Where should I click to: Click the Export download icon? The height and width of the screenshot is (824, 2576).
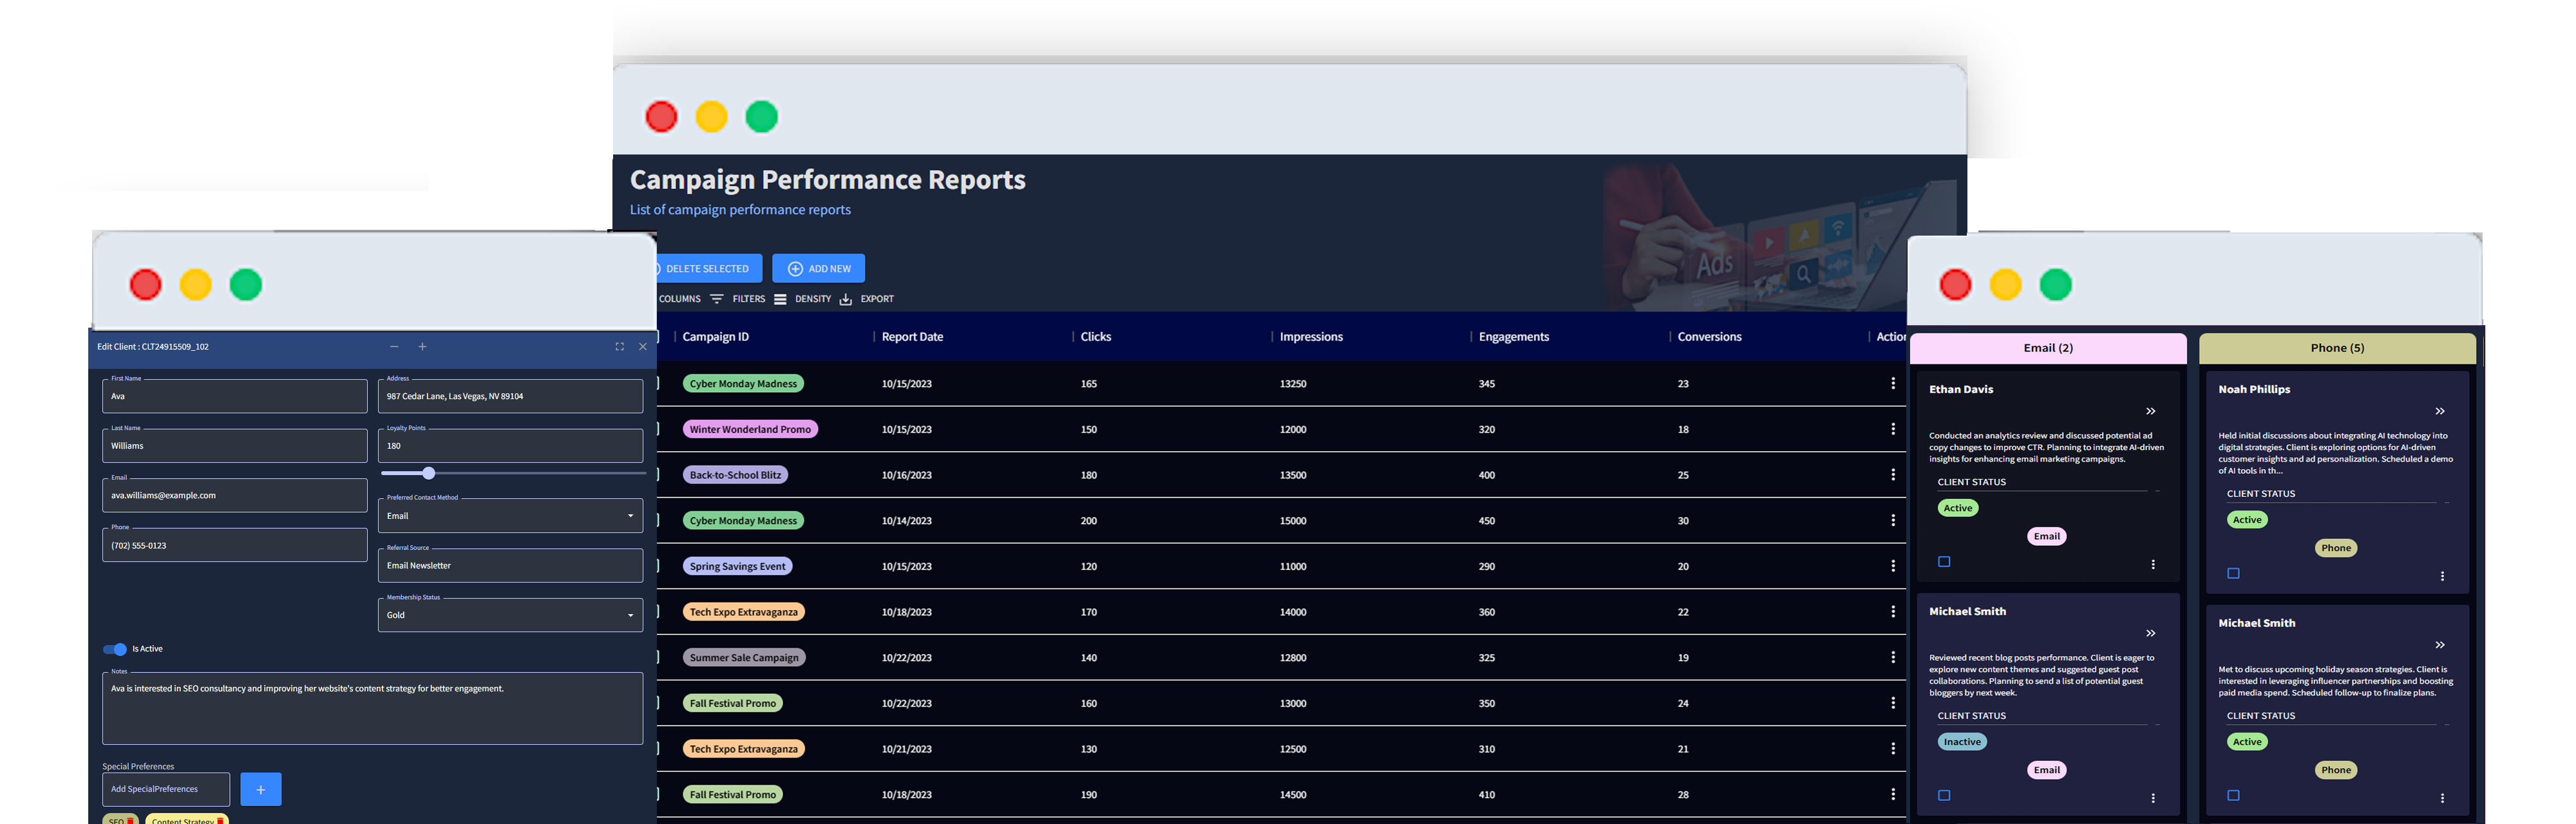846,298
